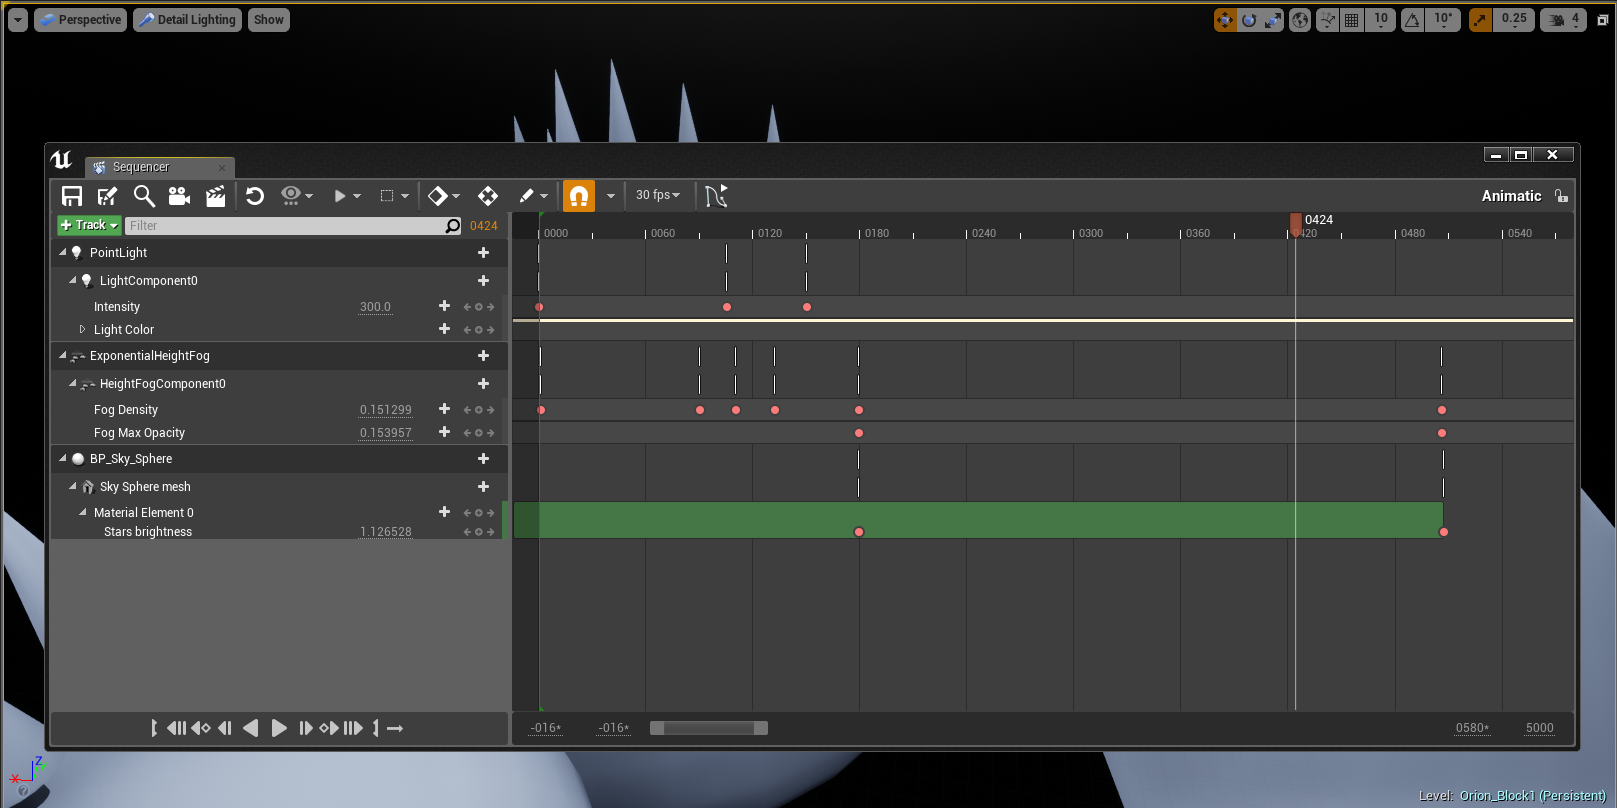Open the Auto-key diamond options dropdown
The width and height of the screenshot is (1617, 808).
click(x=444, y=196)
